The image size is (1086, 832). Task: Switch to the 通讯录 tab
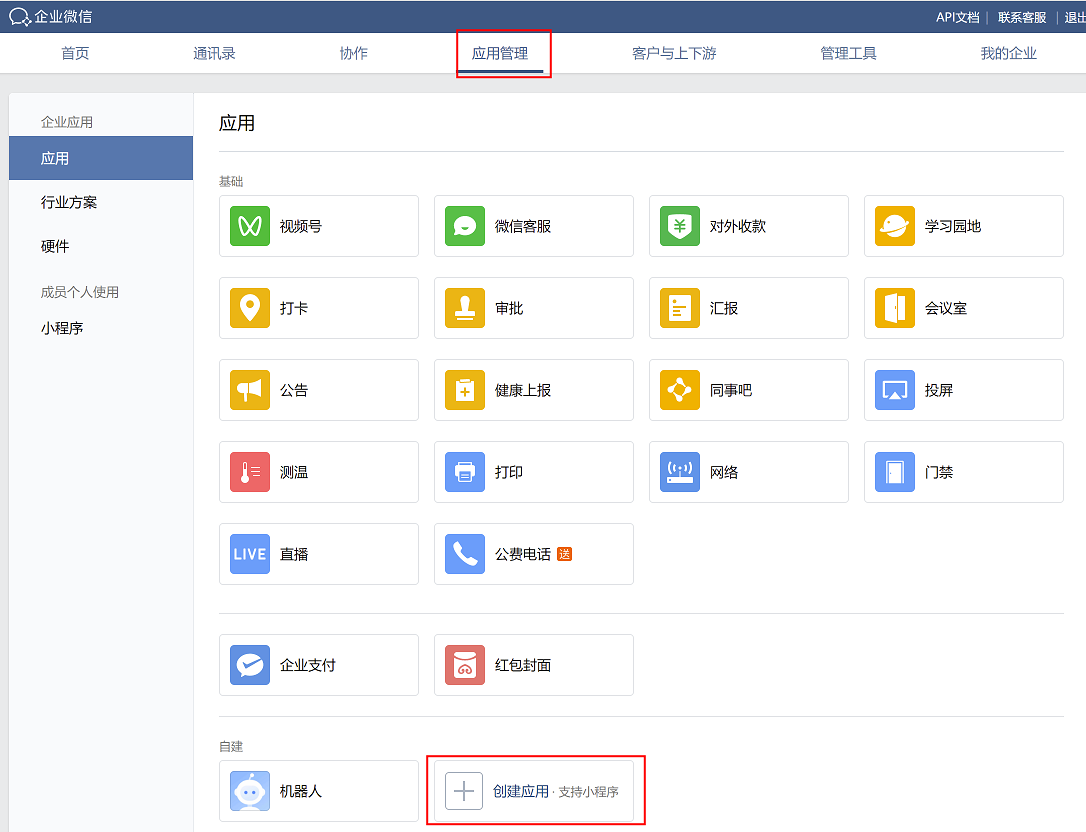click(214, 53)
